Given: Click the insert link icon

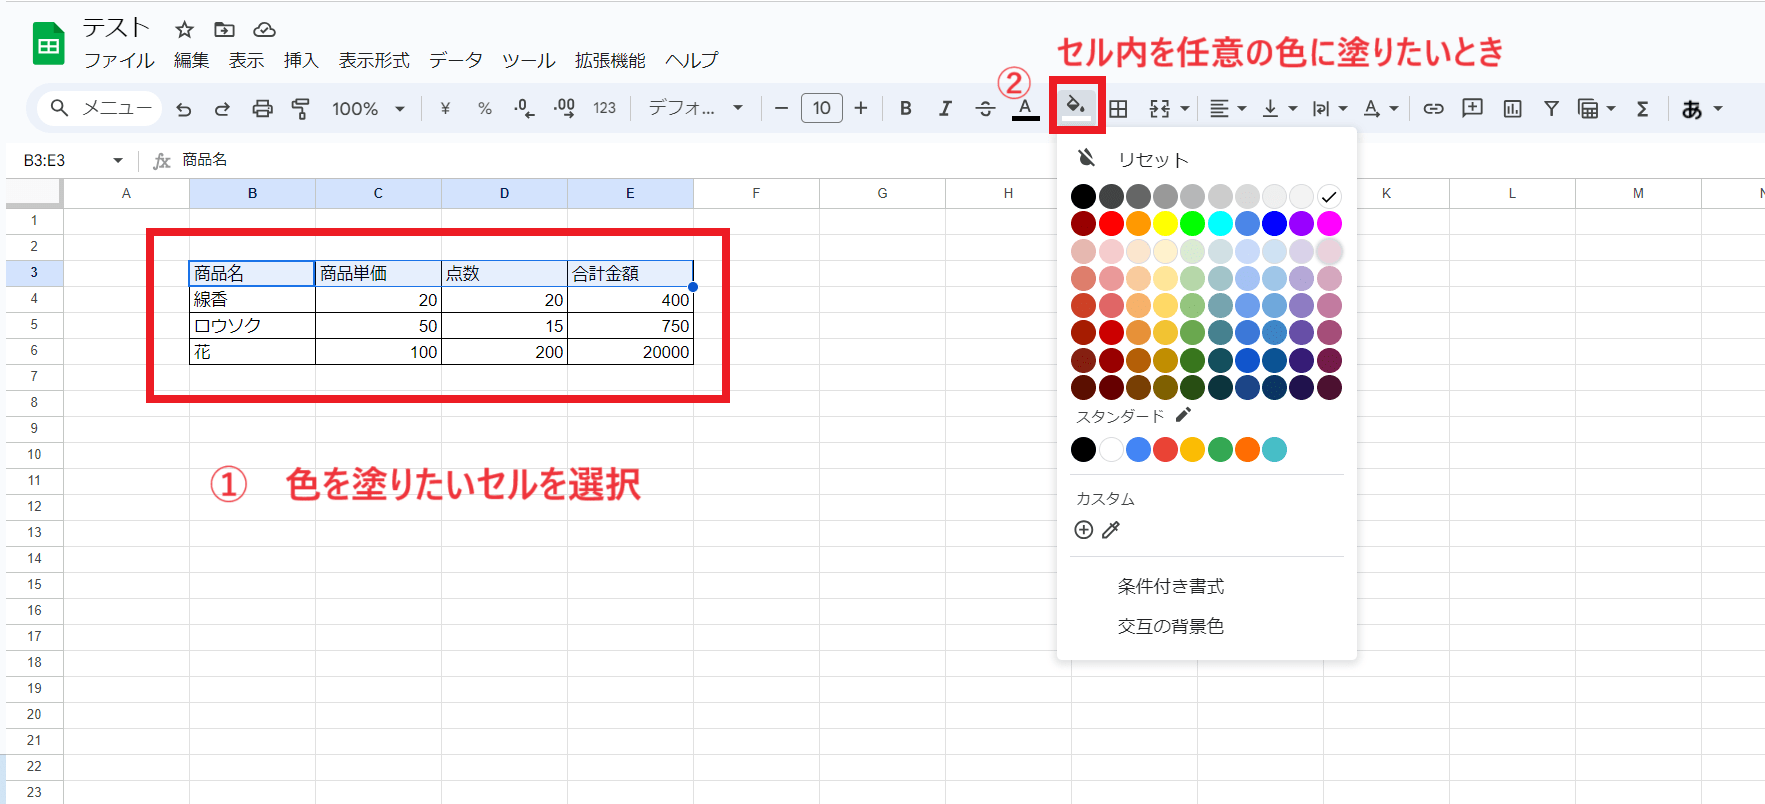Looking at the screenshot, I should pyautogui.click(x=1433, y=109).
